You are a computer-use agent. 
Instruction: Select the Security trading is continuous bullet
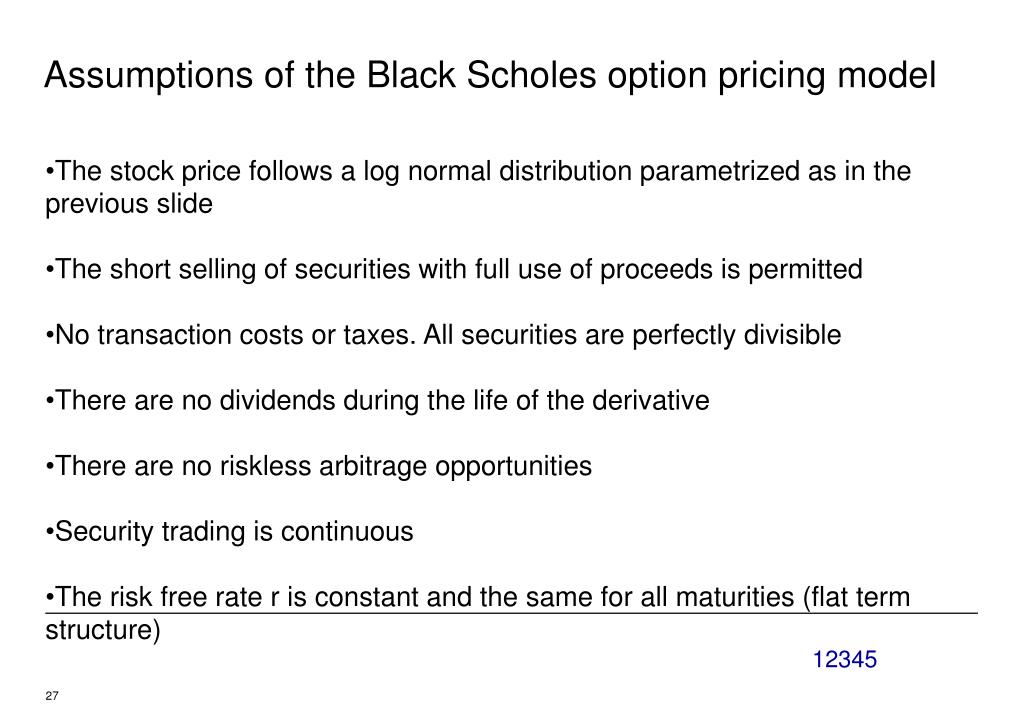coord(229,532)
